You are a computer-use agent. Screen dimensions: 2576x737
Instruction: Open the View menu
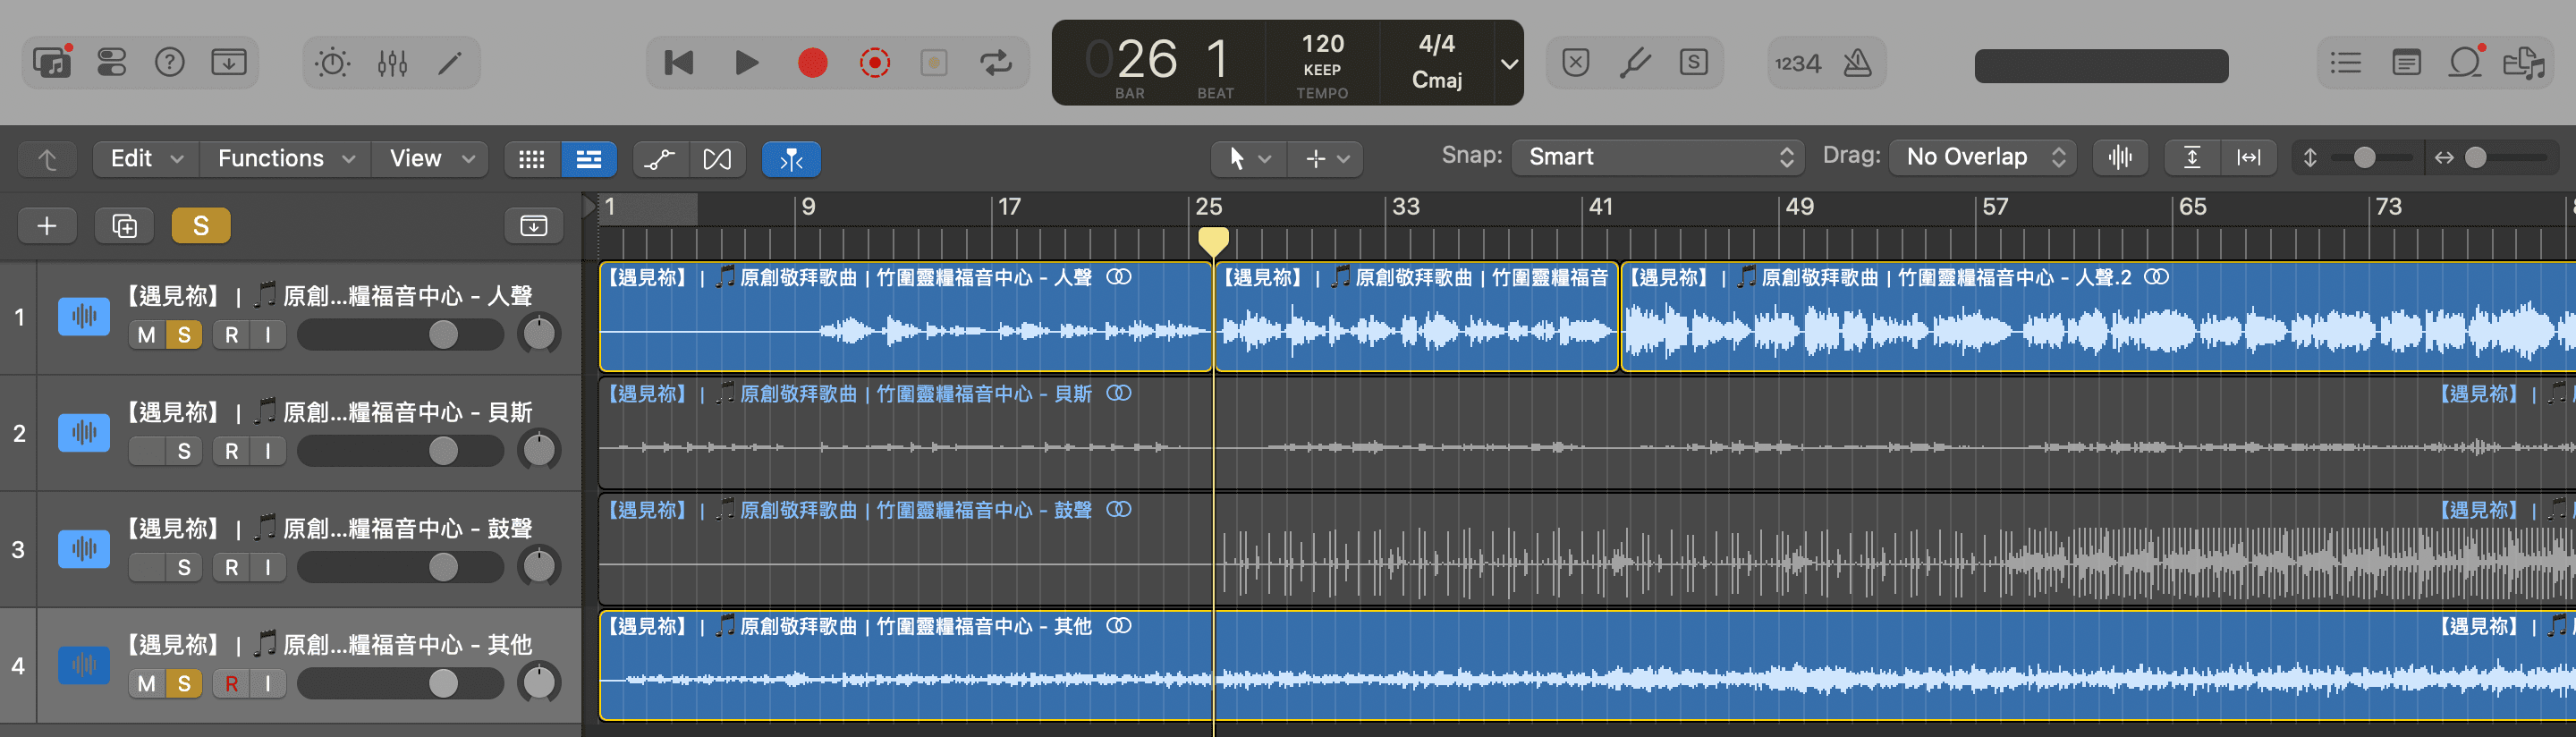point(431,158)
